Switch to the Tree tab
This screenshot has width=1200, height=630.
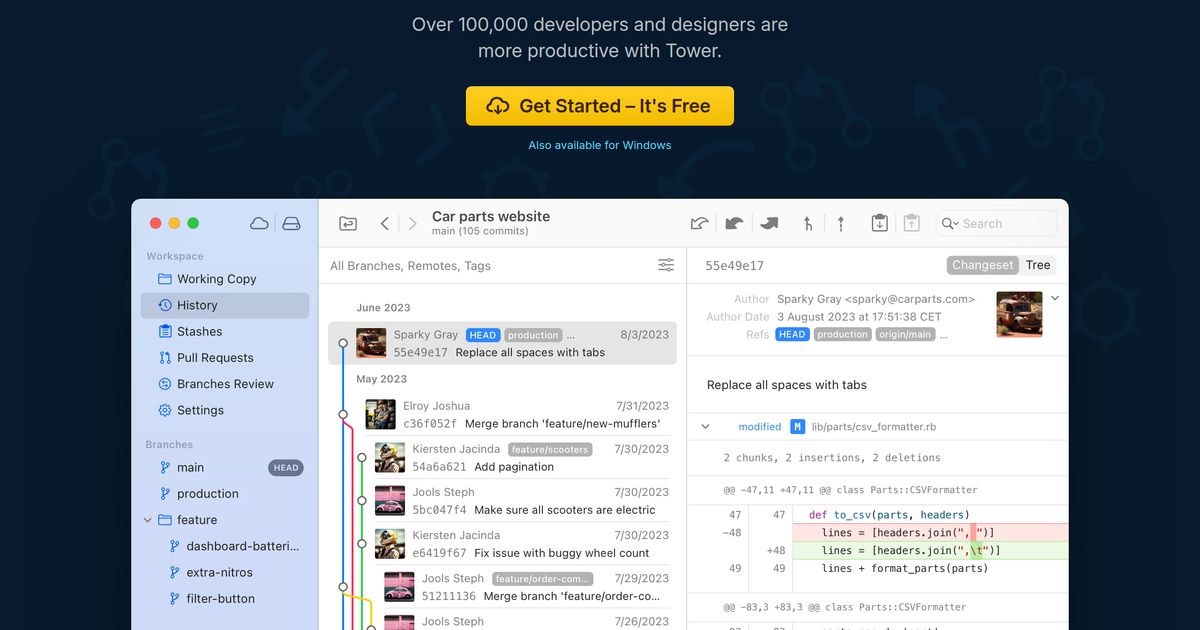pyautogui.click(x=1038, y=265)
